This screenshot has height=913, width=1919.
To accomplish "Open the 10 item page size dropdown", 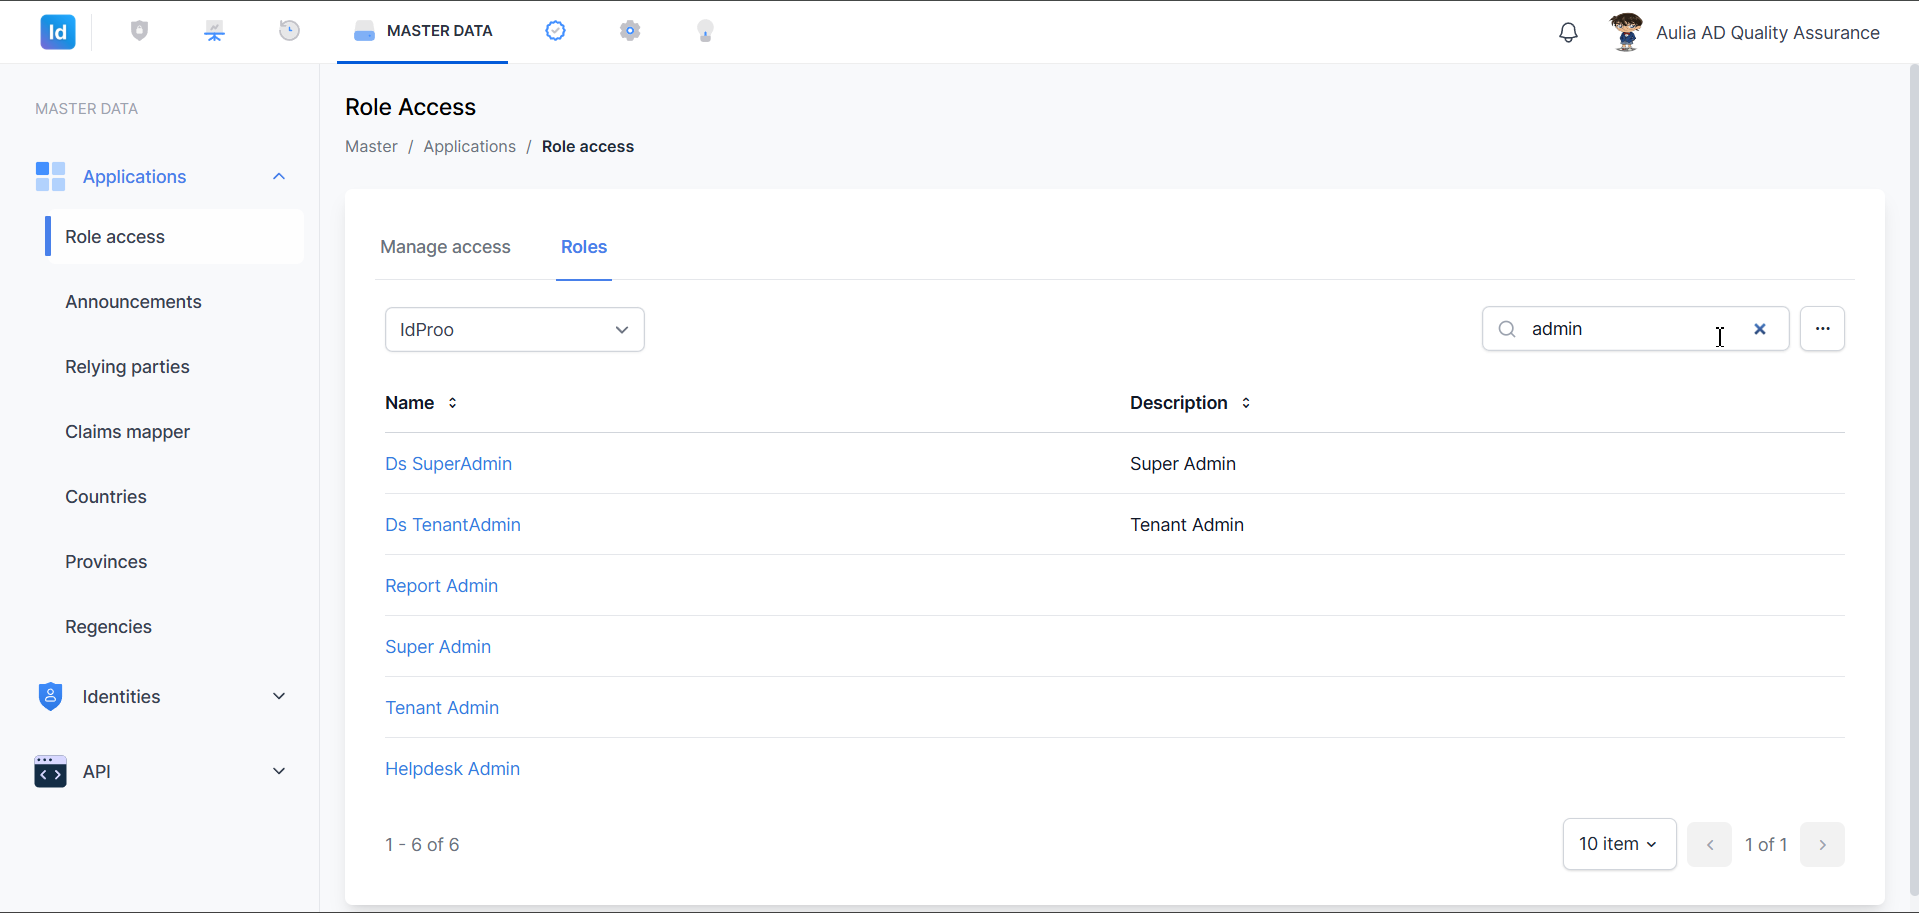I will tap(1619, 844).
